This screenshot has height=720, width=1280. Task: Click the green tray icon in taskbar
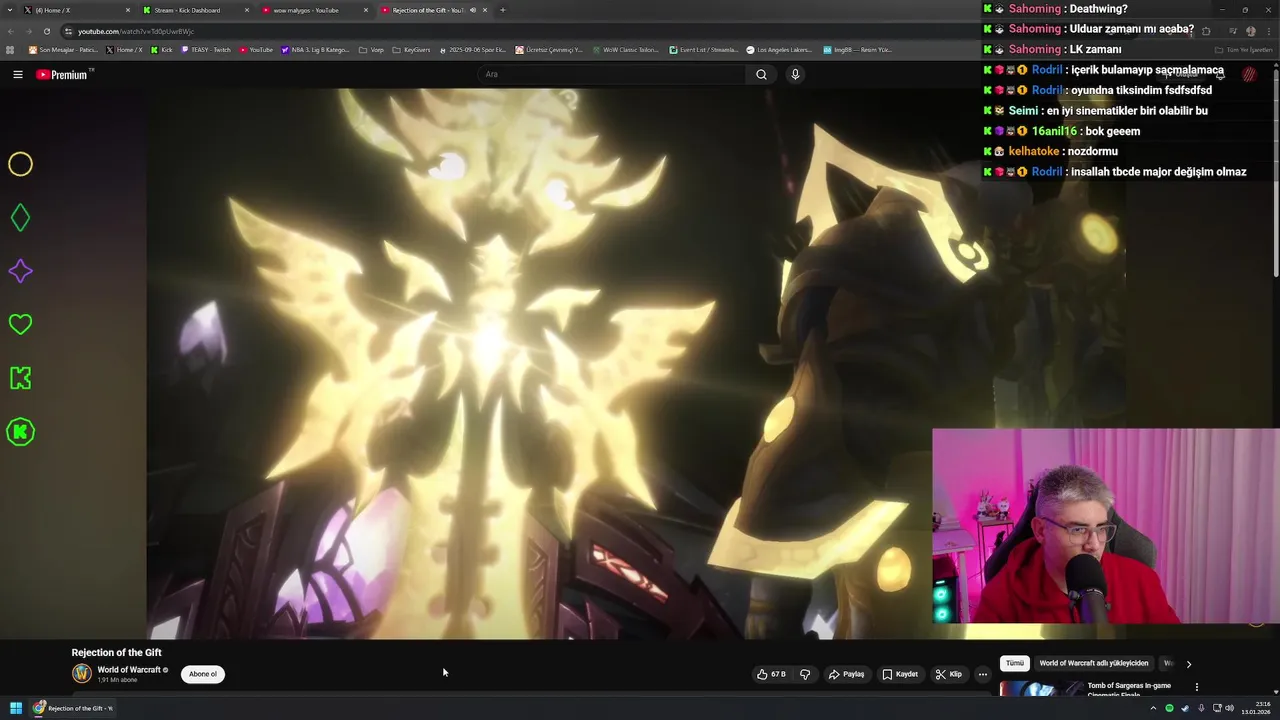click(x=1169, y=708)
